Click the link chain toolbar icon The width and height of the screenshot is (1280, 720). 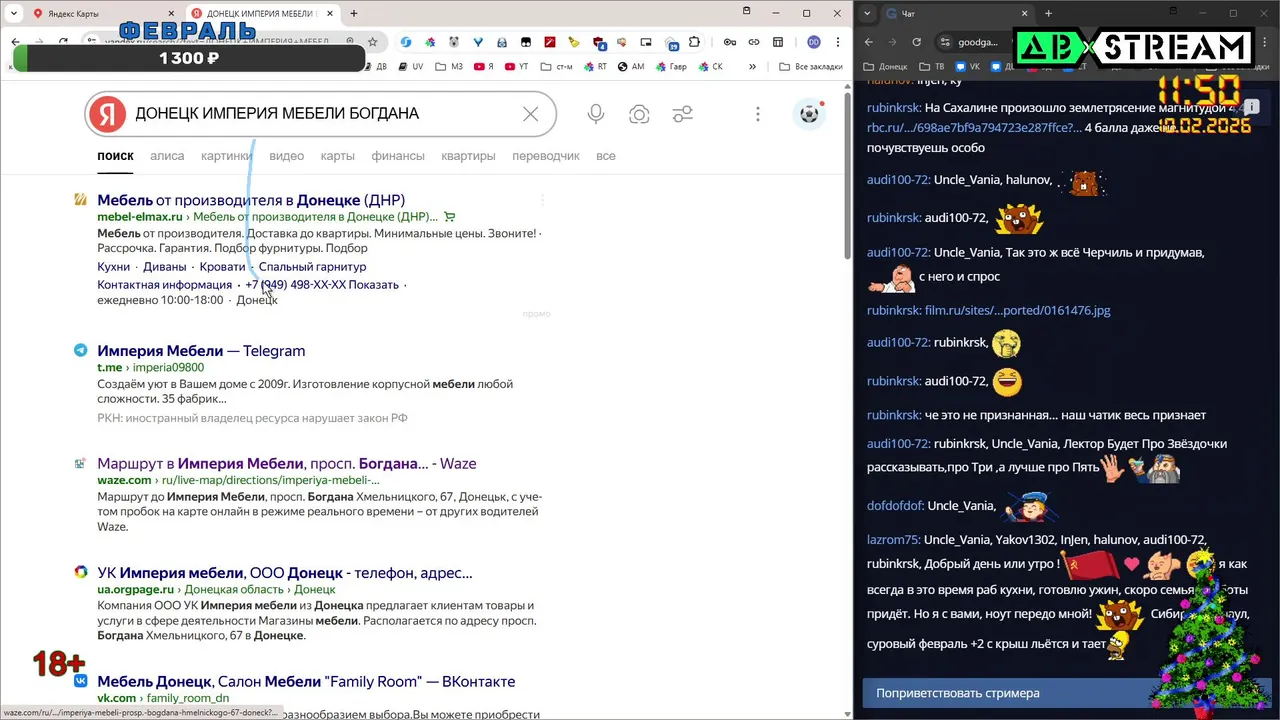coord(753,42)
